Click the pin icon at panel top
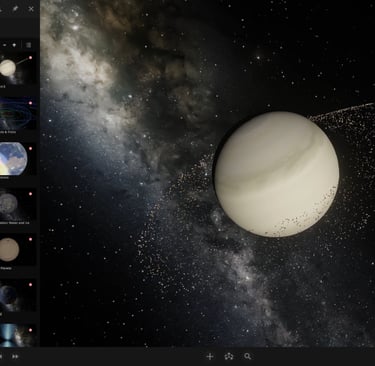 15,9
